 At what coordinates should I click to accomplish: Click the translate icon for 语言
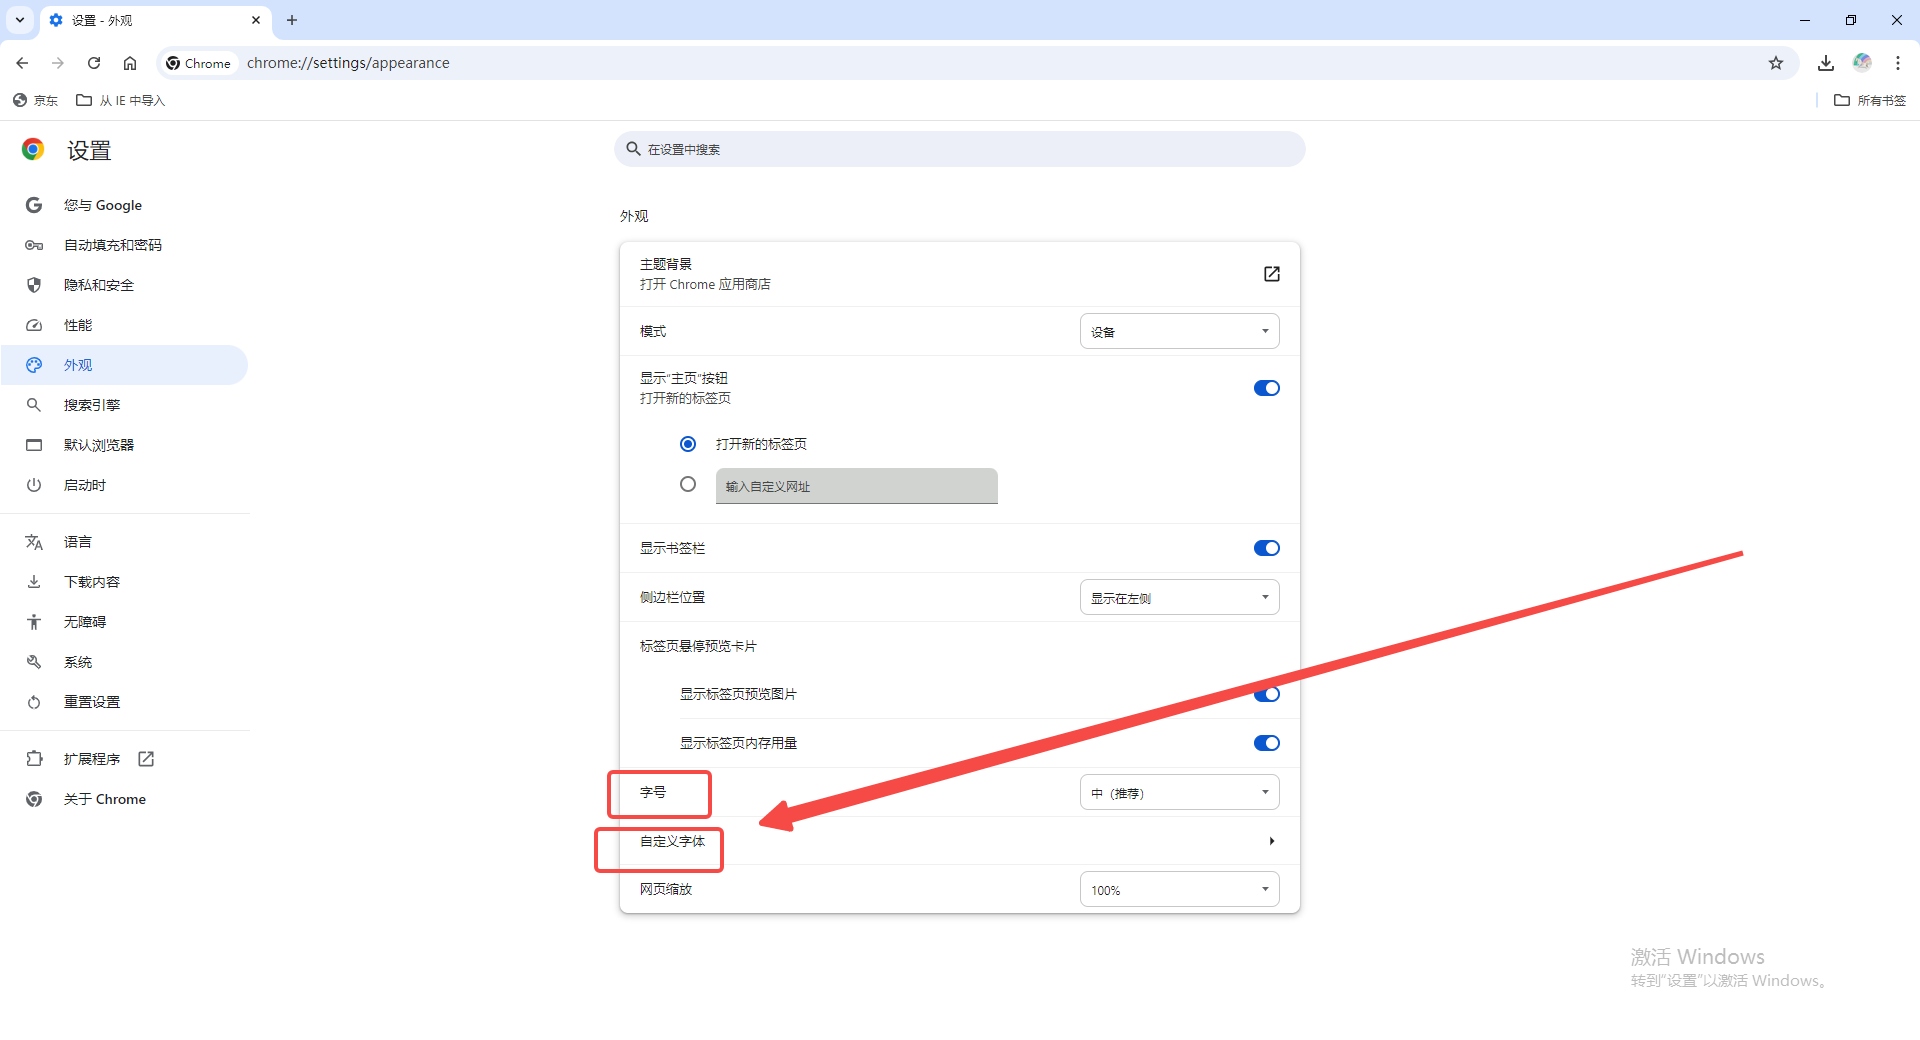(x=34, y=542)
